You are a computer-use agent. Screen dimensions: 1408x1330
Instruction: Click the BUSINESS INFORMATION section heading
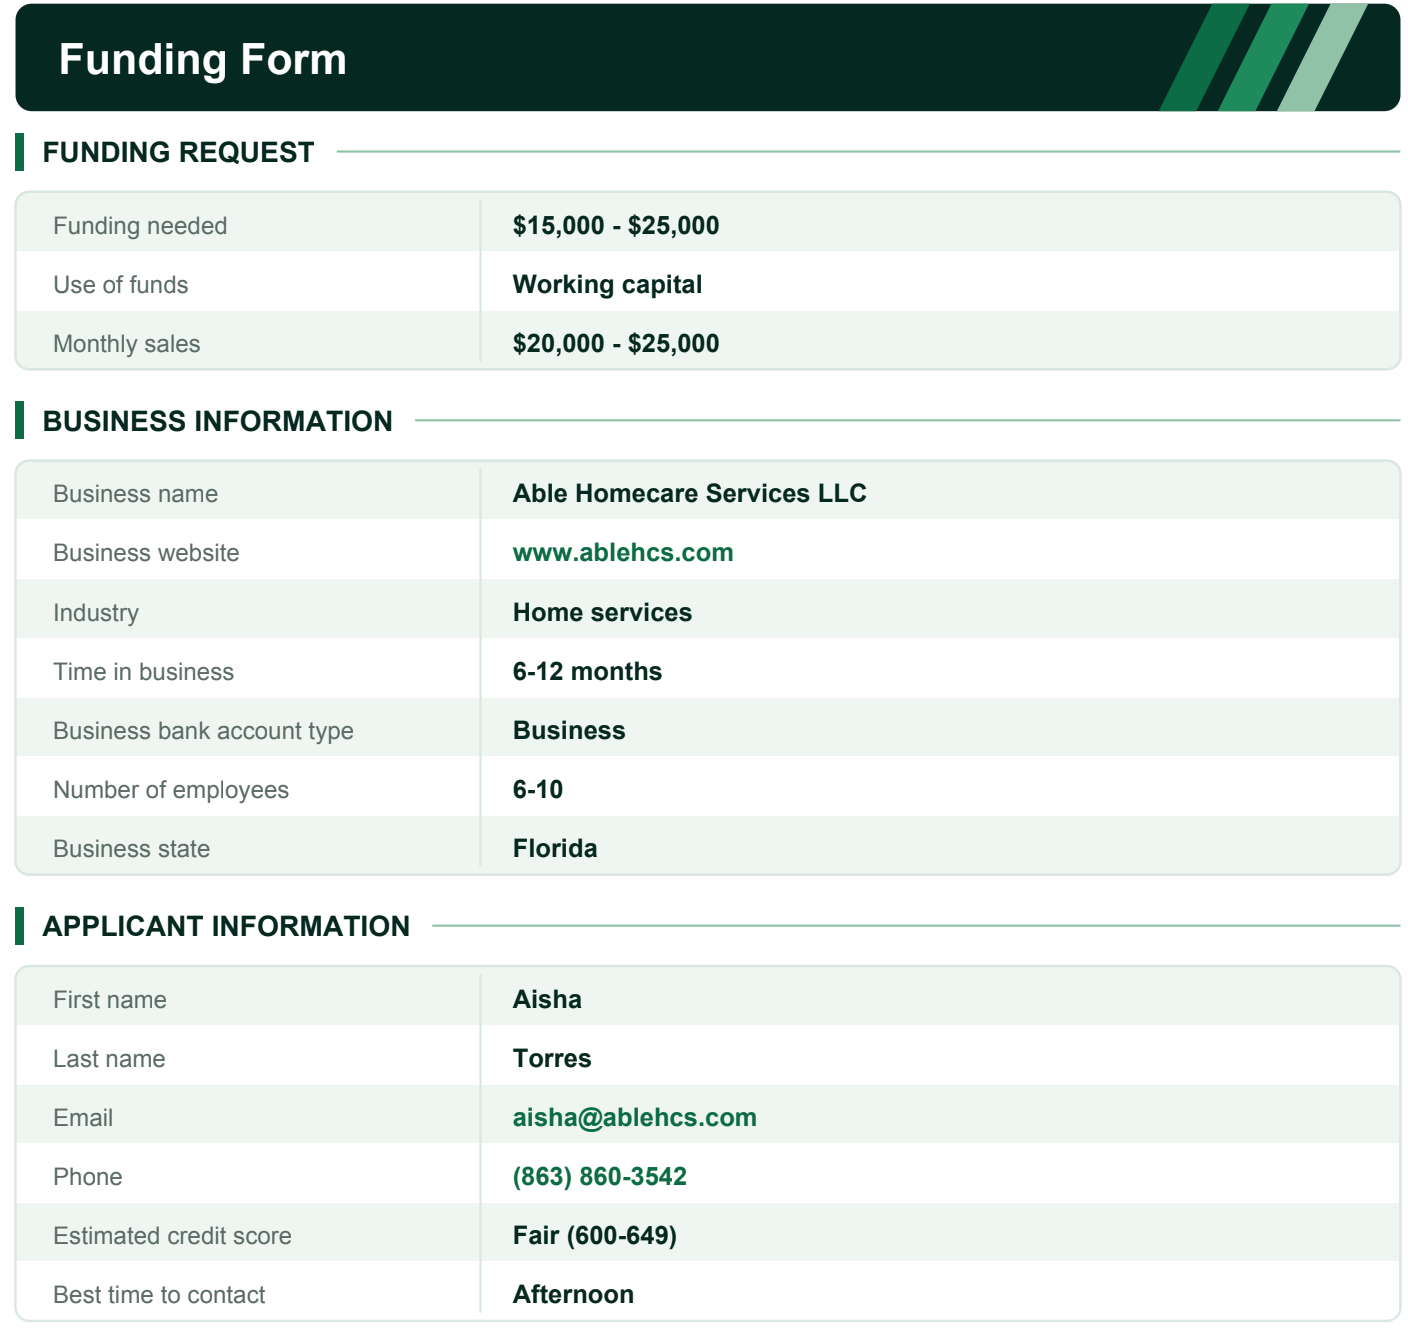pos(218,421)
